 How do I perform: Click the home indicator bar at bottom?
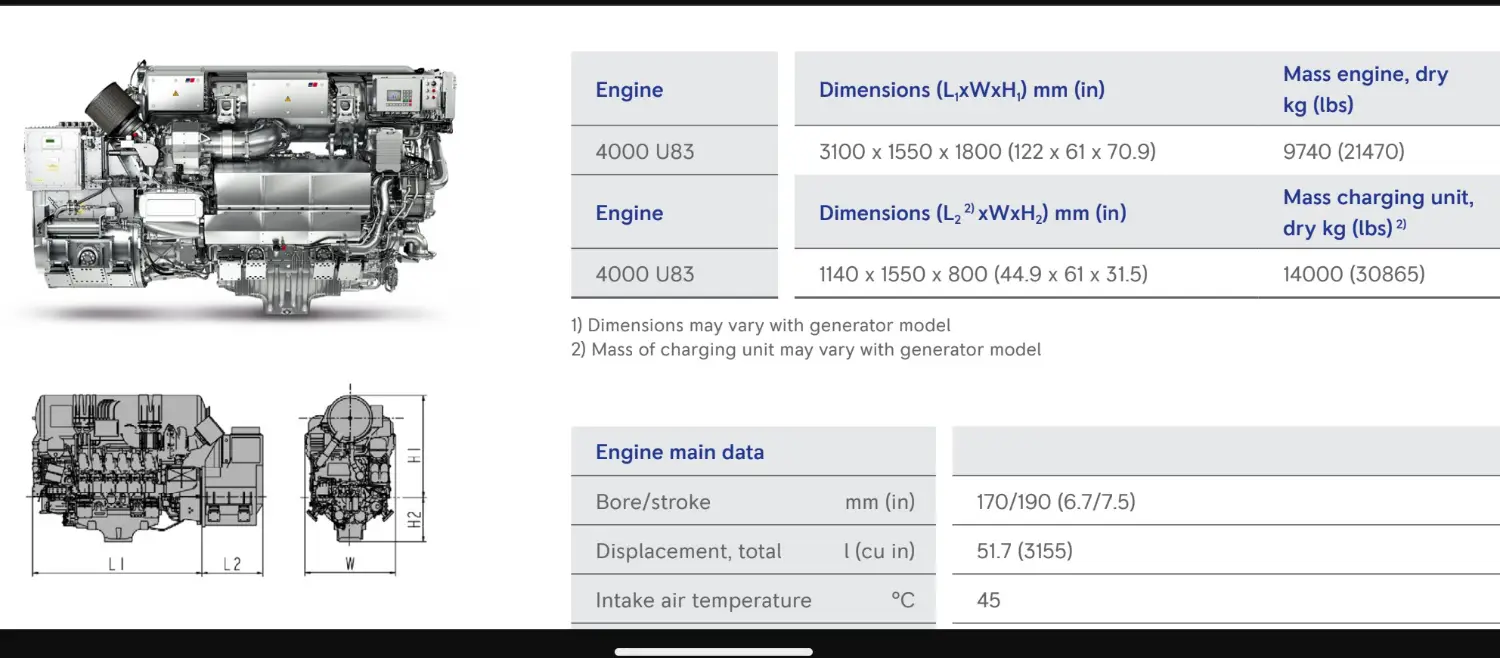coord(713,652)
